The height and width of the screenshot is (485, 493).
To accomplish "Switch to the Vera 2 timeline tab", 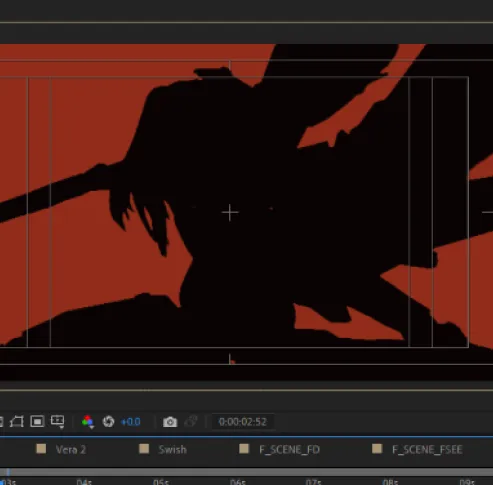I will [71, 450].
